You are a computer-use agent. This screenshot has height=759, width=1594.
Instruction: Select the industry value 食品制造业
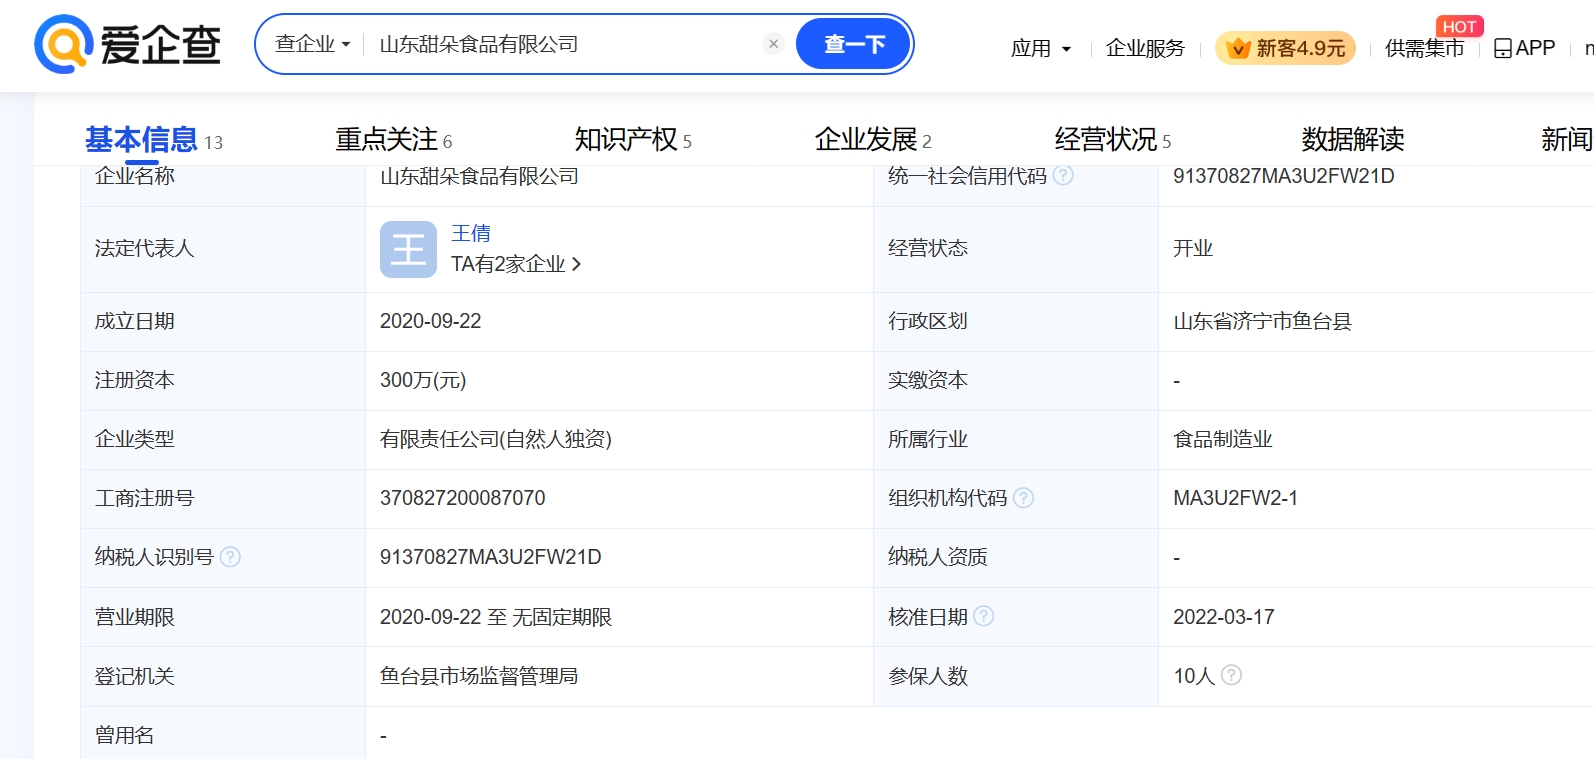click(x=1223, y=439)
